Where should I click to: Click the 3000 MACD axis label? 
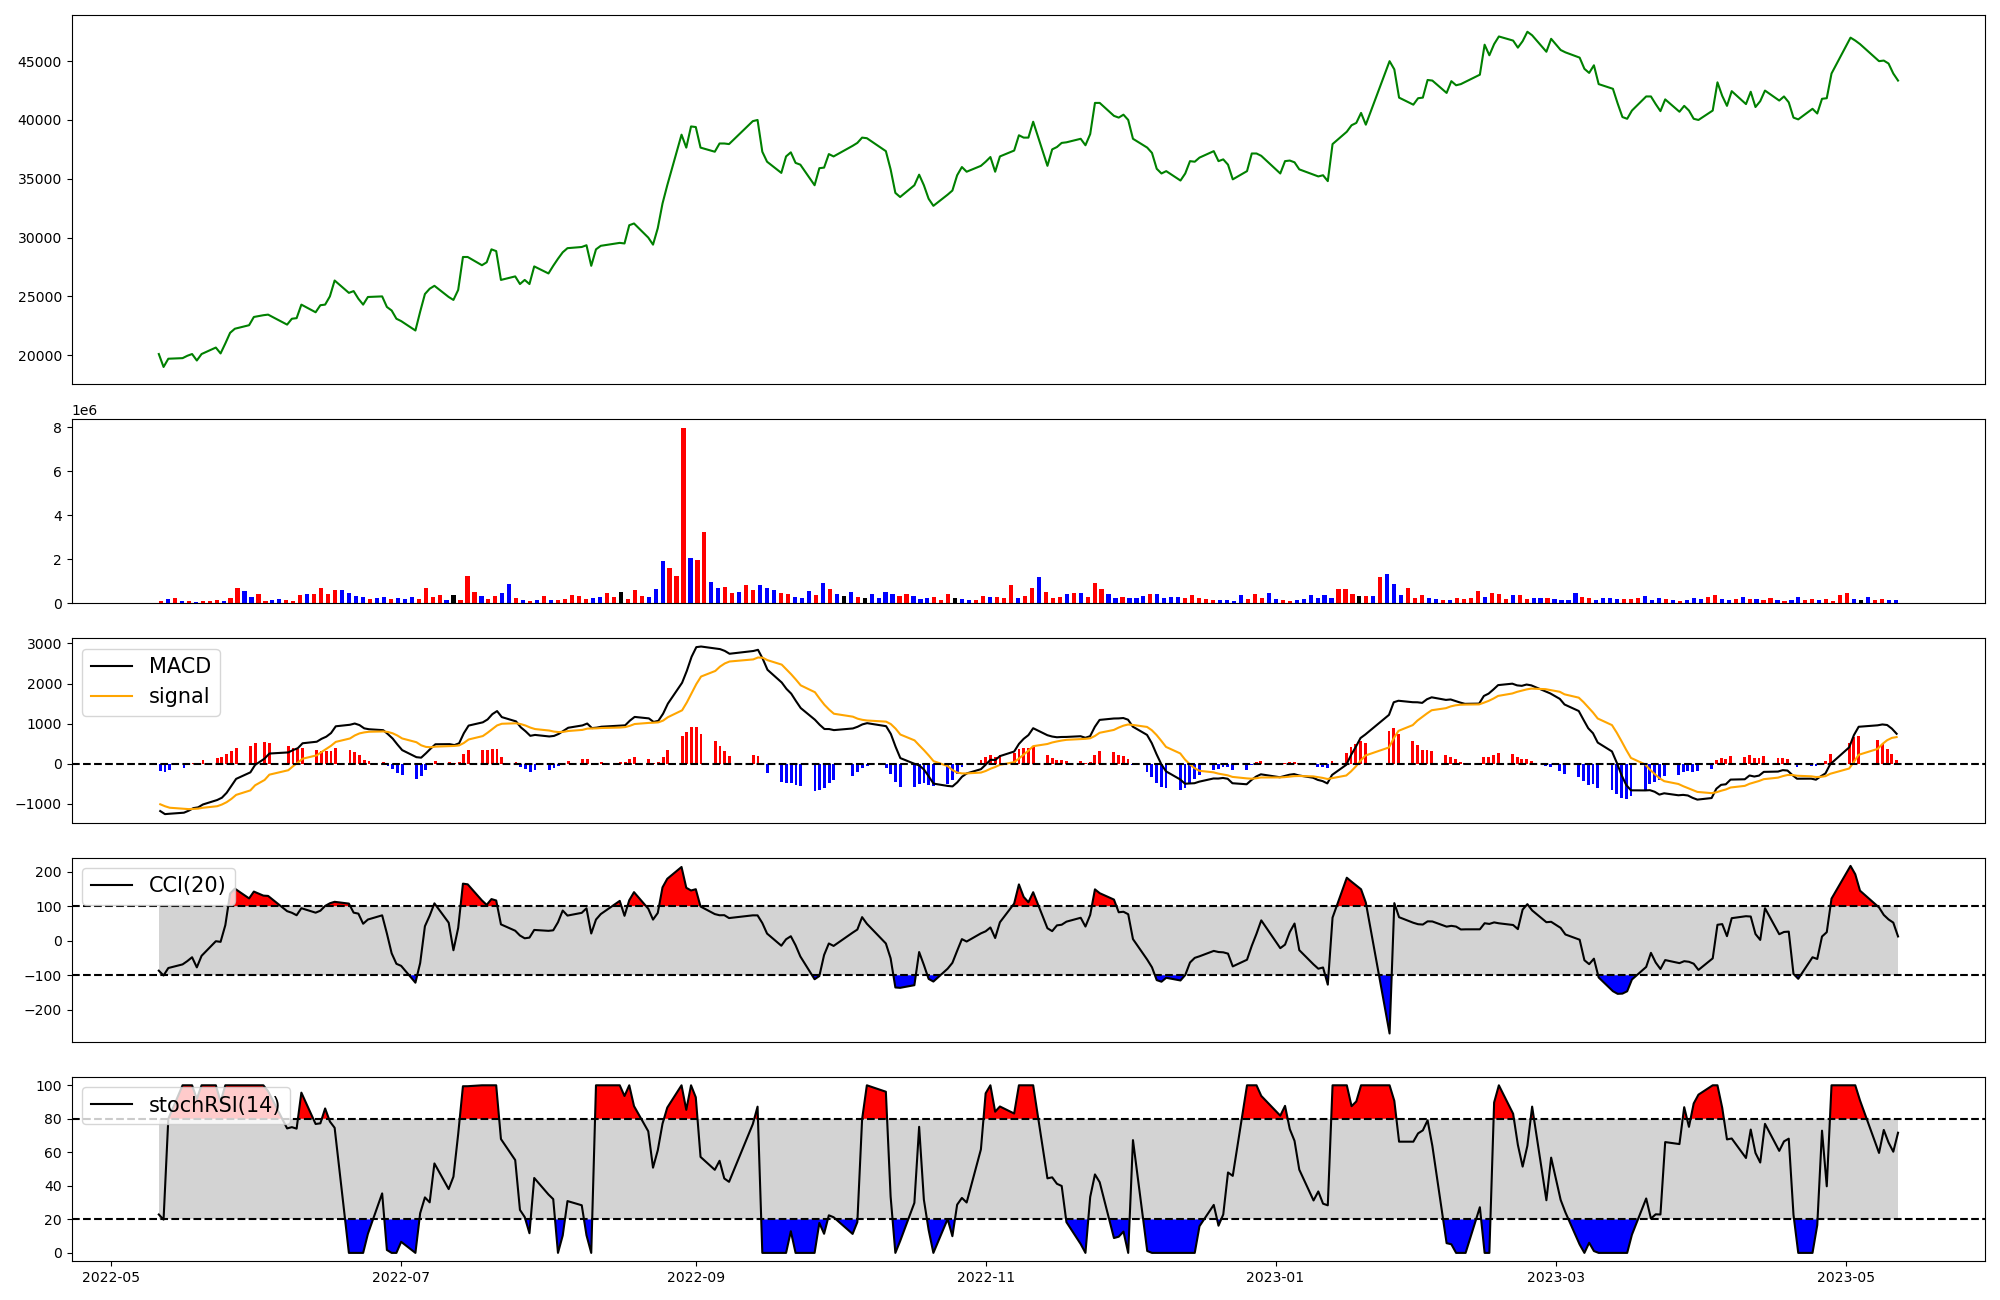point(45,644)
